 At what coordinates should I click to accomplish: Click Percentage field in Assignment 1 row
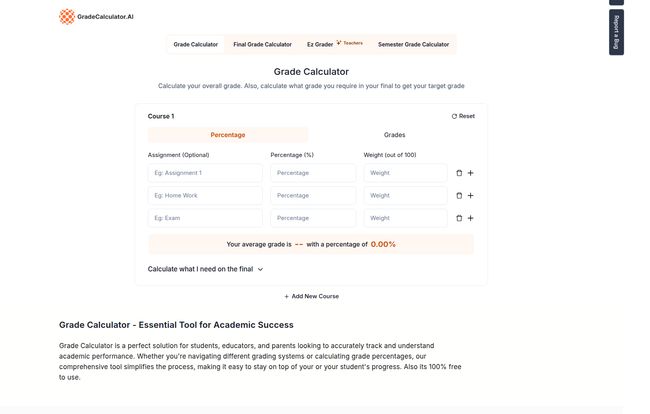click(313, 173)
